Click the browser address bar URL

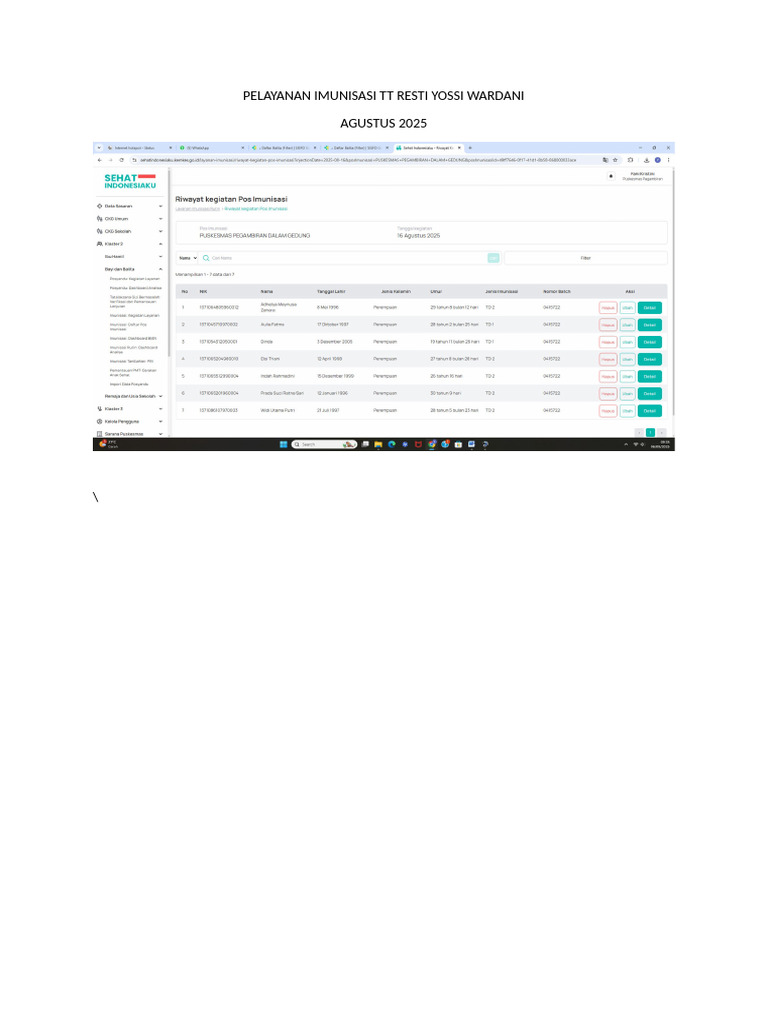coord(358,160)
